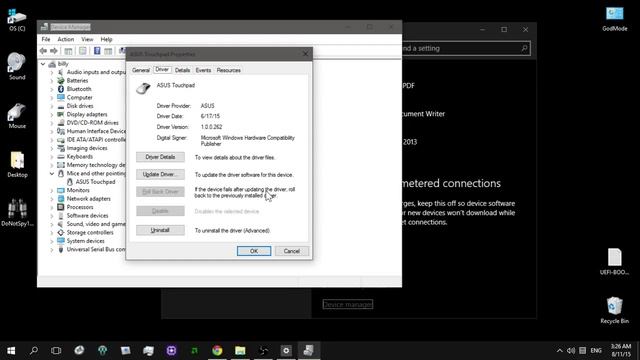The width and height of the screenshot is (640, 360).
Task: Open the Mouse desktop shortcut
Action: click(17, 116)
